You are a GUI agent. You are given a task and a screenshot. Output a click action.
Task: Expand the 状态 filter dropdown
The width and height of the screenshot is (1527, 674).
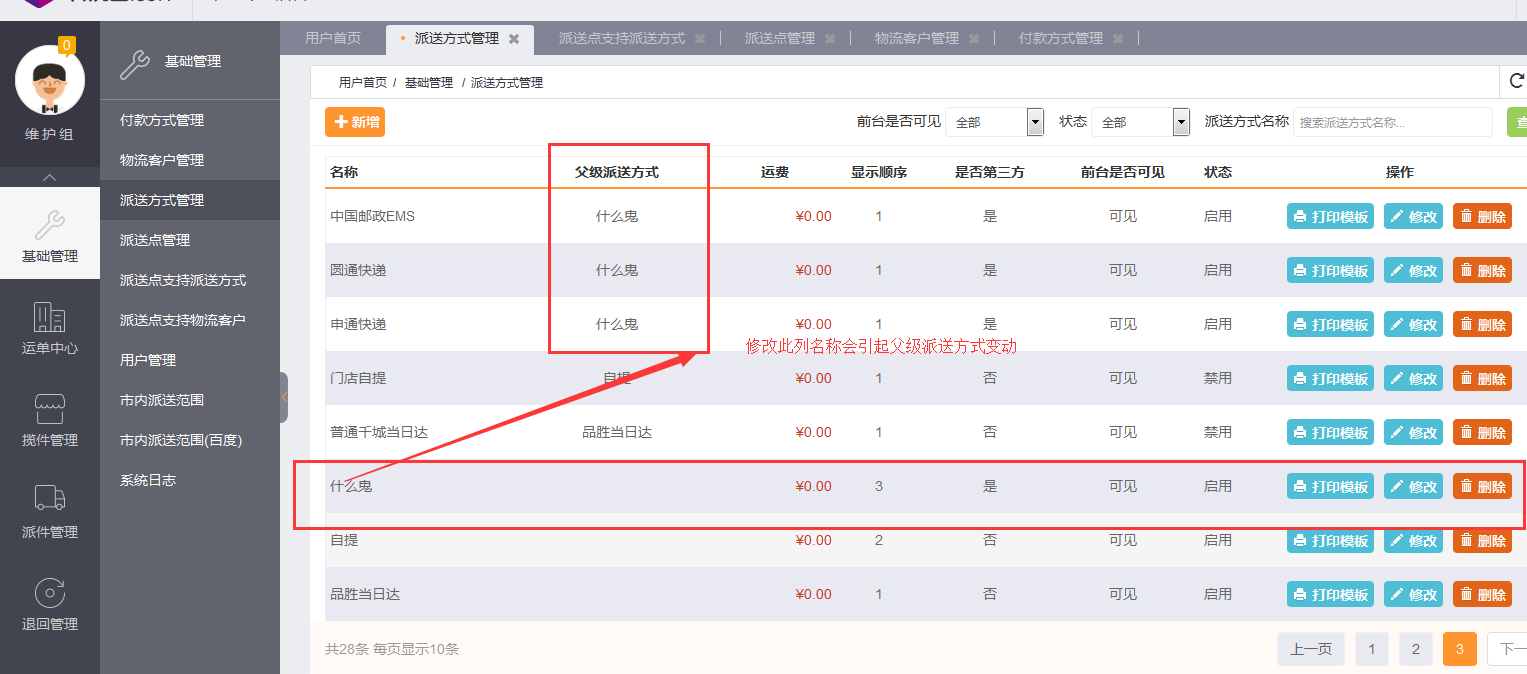point(1181,122)
